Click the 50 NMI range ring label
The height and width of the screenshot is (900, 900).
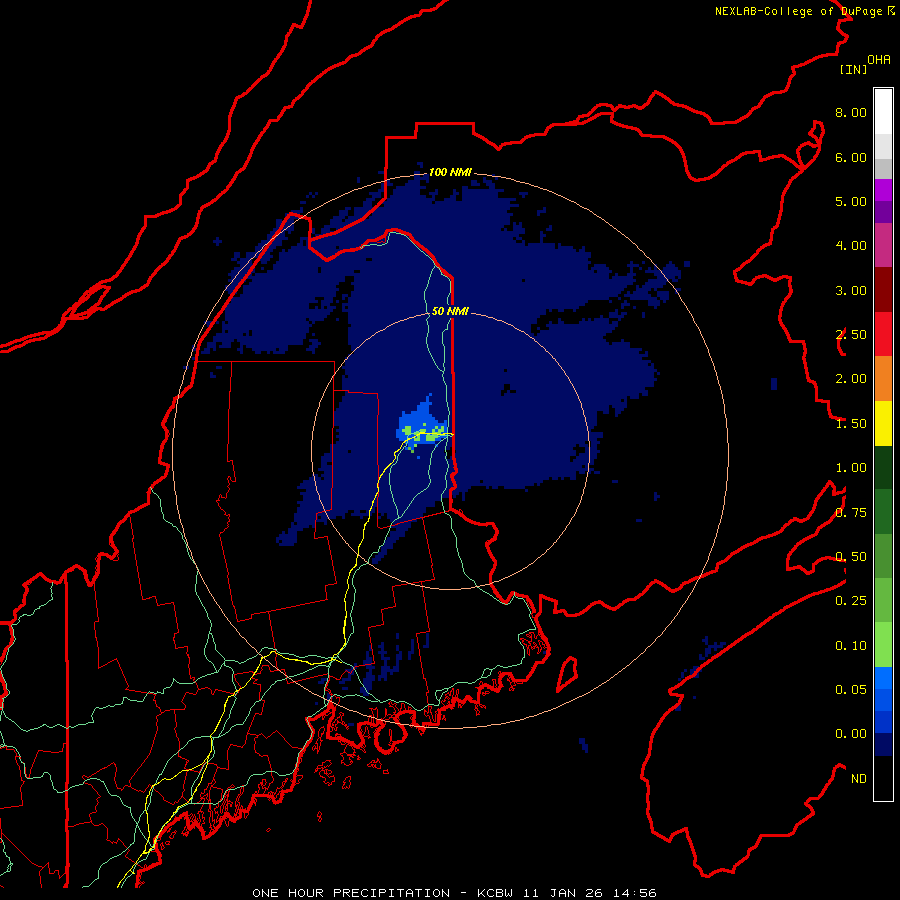[x=450, y=311]
